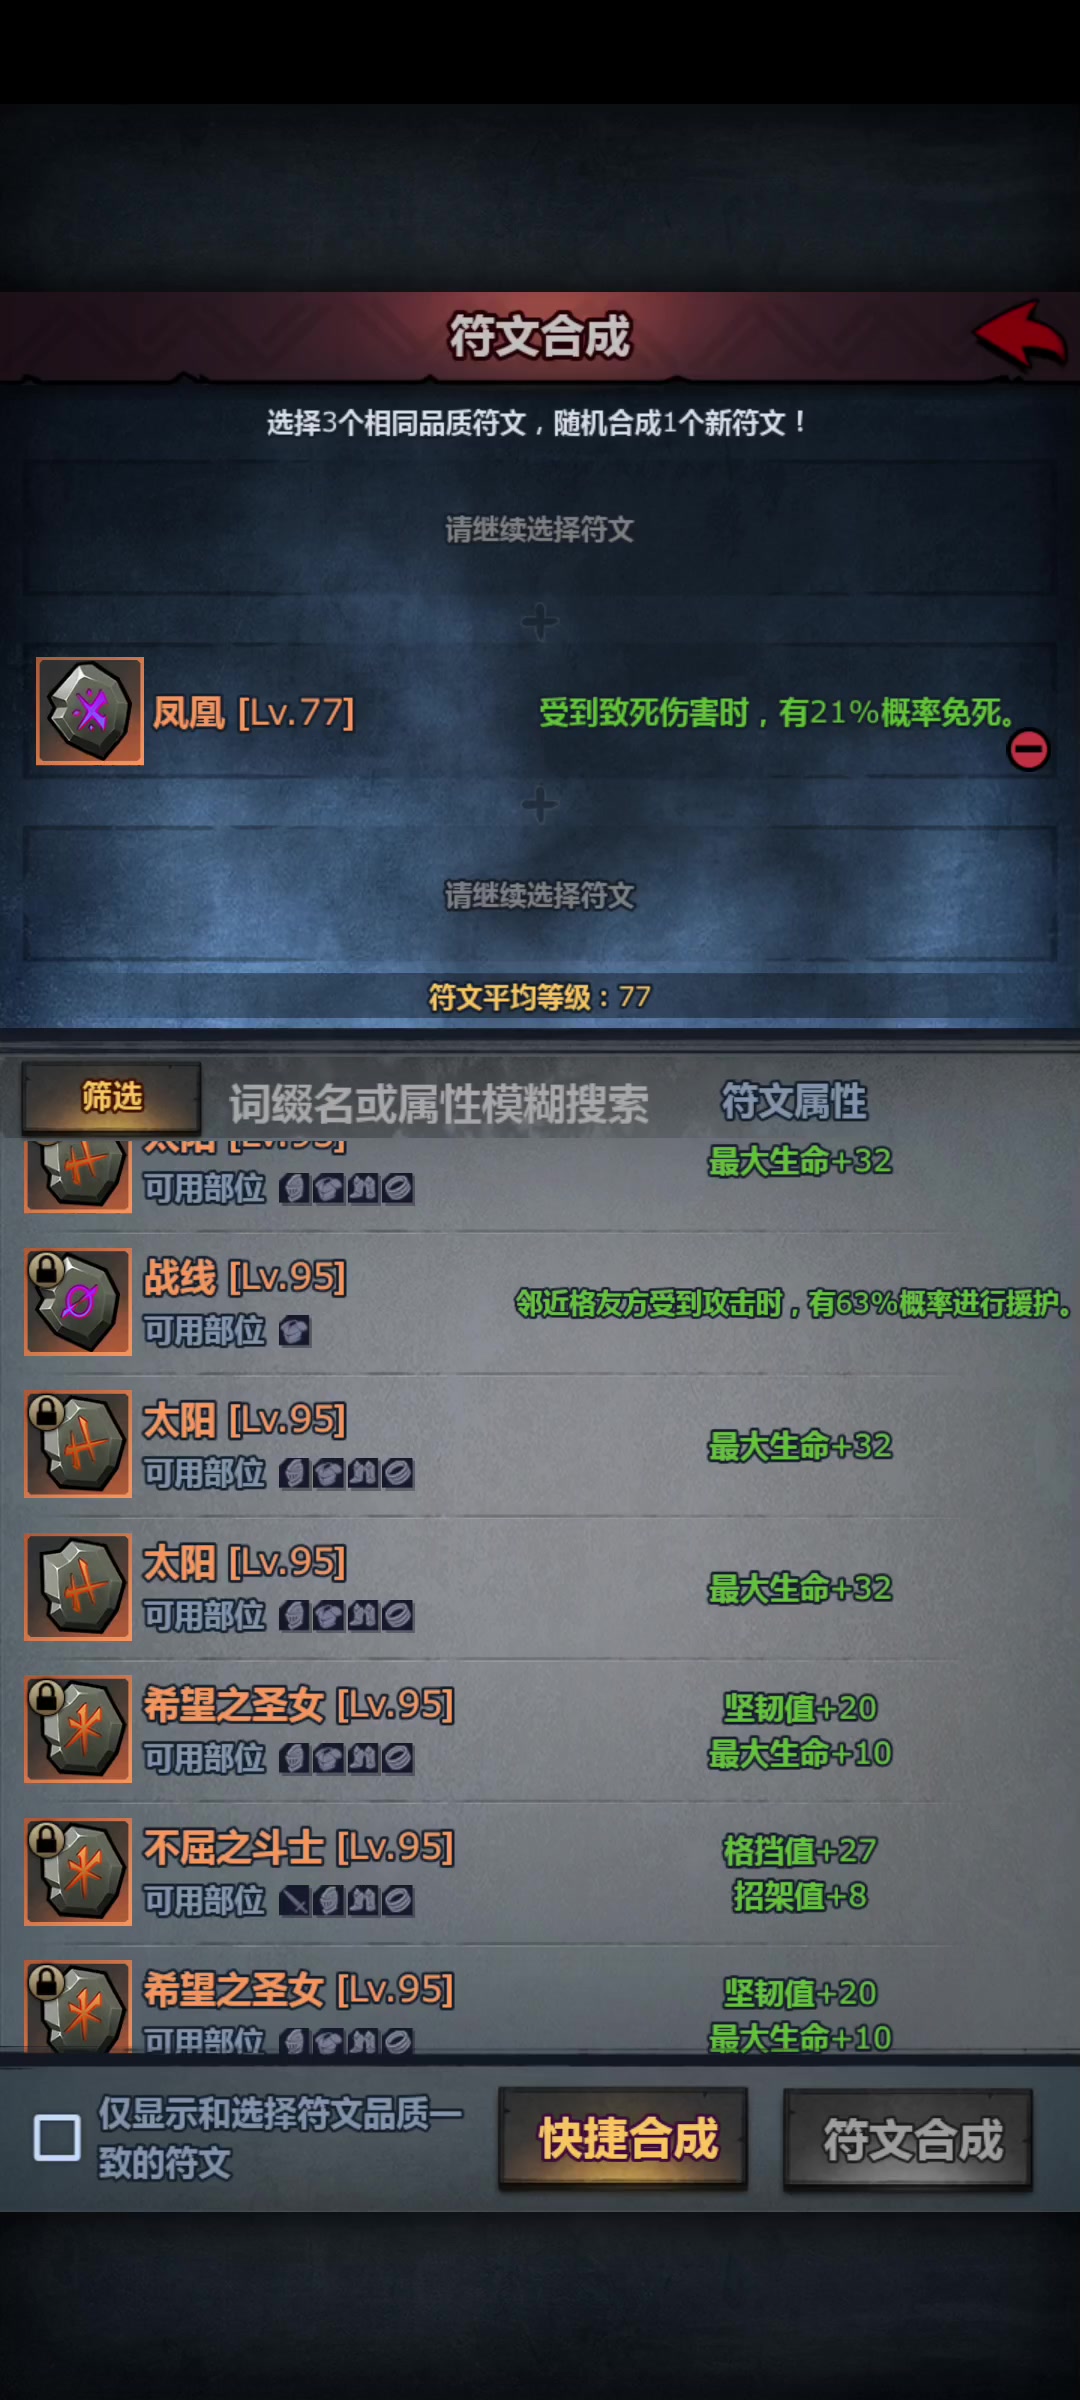
Task: Tap the top empty 请继续选择符文 slot
Action: tap(540, 528)
